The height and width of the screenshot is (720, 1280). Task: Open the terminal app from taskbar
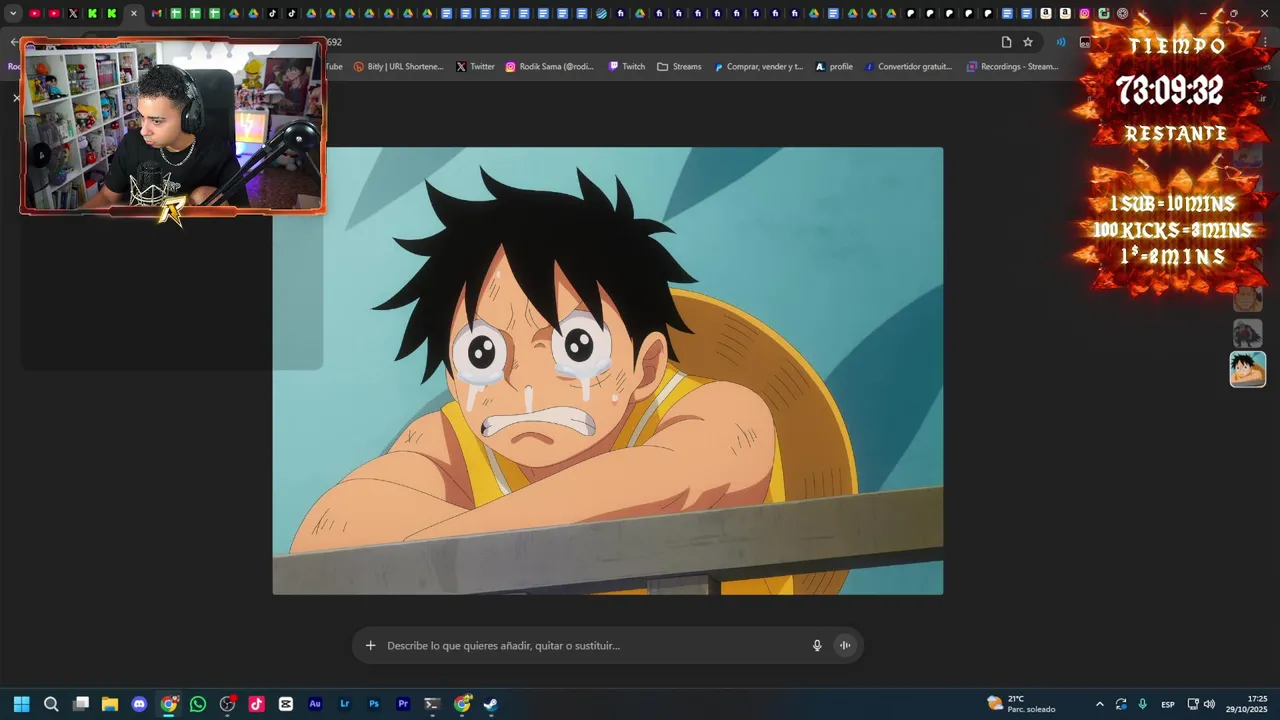coord(432,704)
